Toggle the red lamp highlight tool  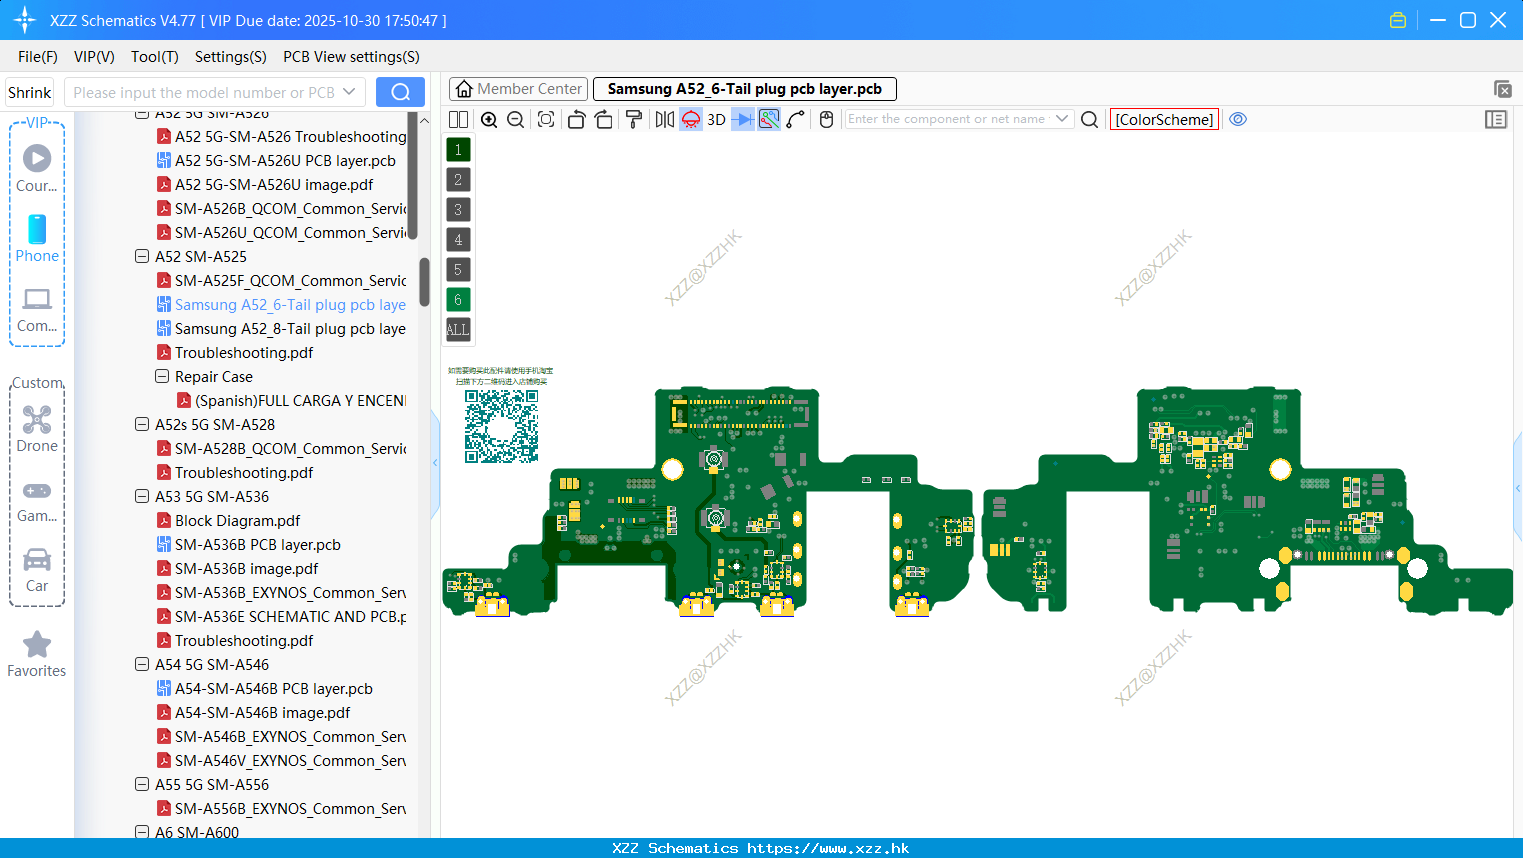pyautogui.click(x=691, y=119)
